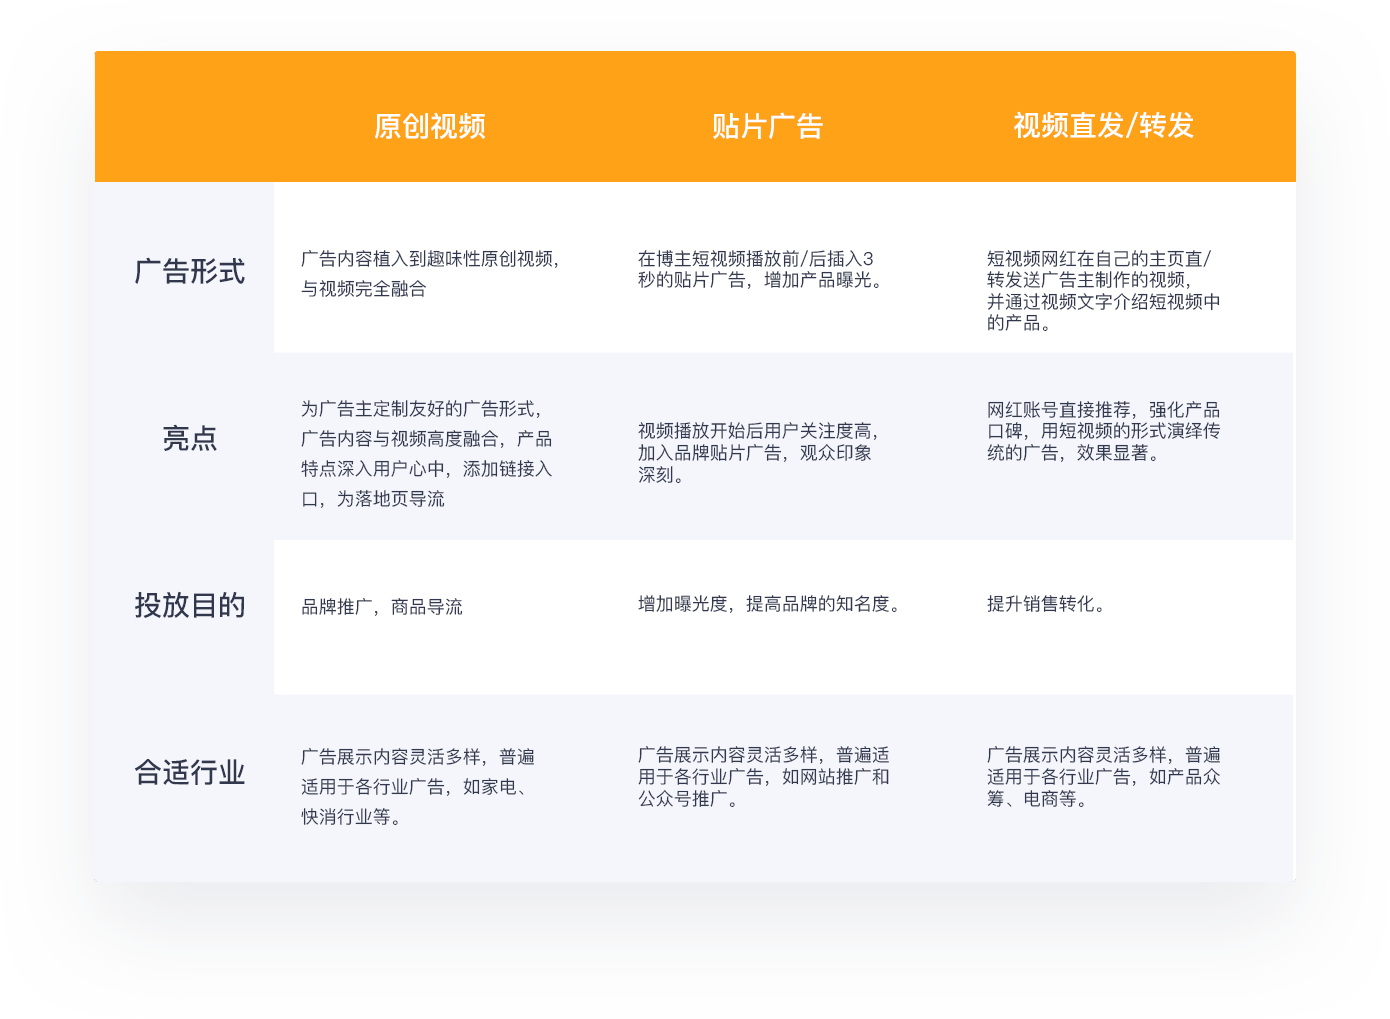Click the 原创视频 column header
This screenshot has height=1019, width=1390.
(x=430, y=126)
